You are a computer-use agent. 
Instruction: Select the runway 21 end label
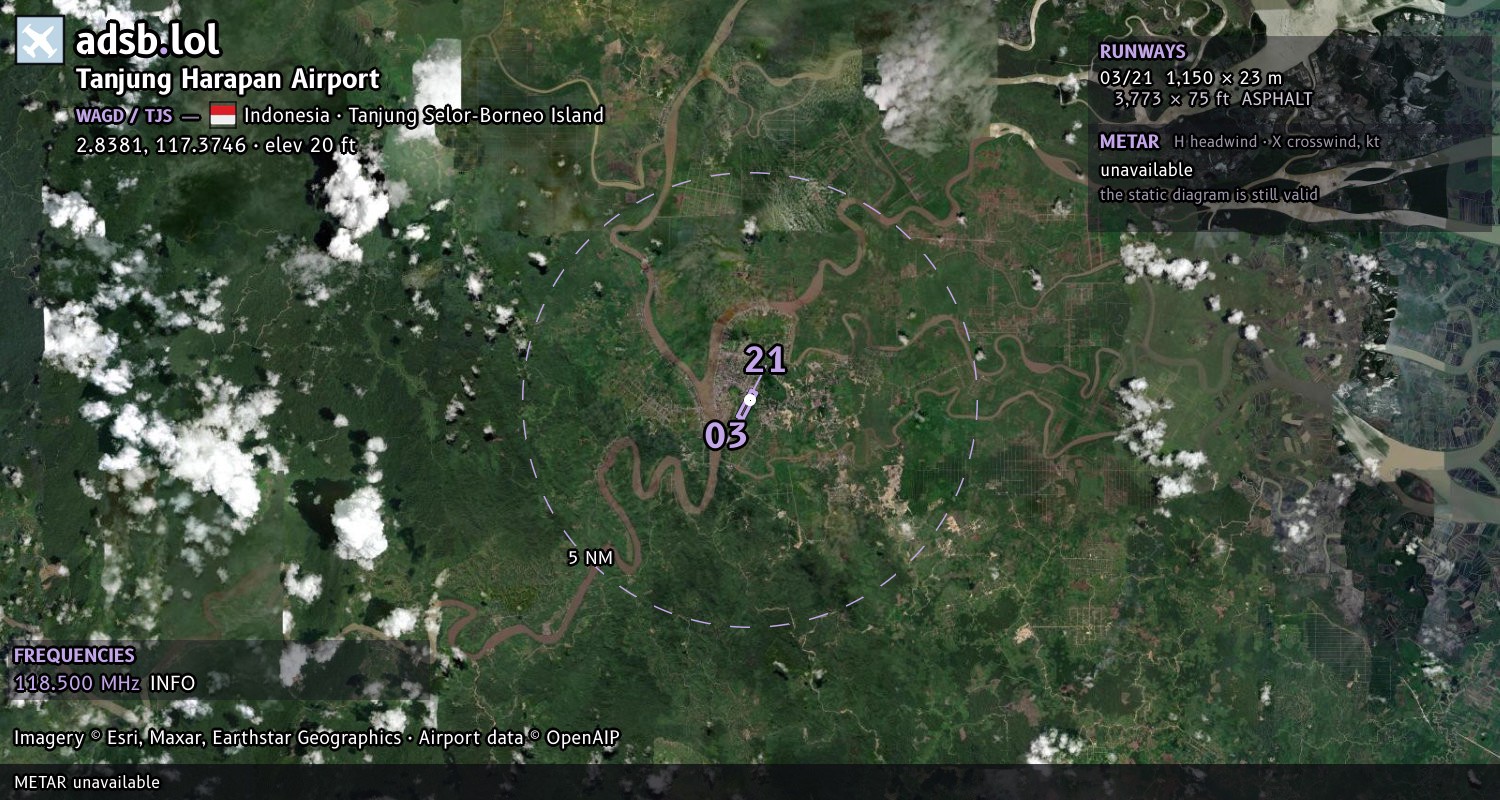click(x=765, y=360)
